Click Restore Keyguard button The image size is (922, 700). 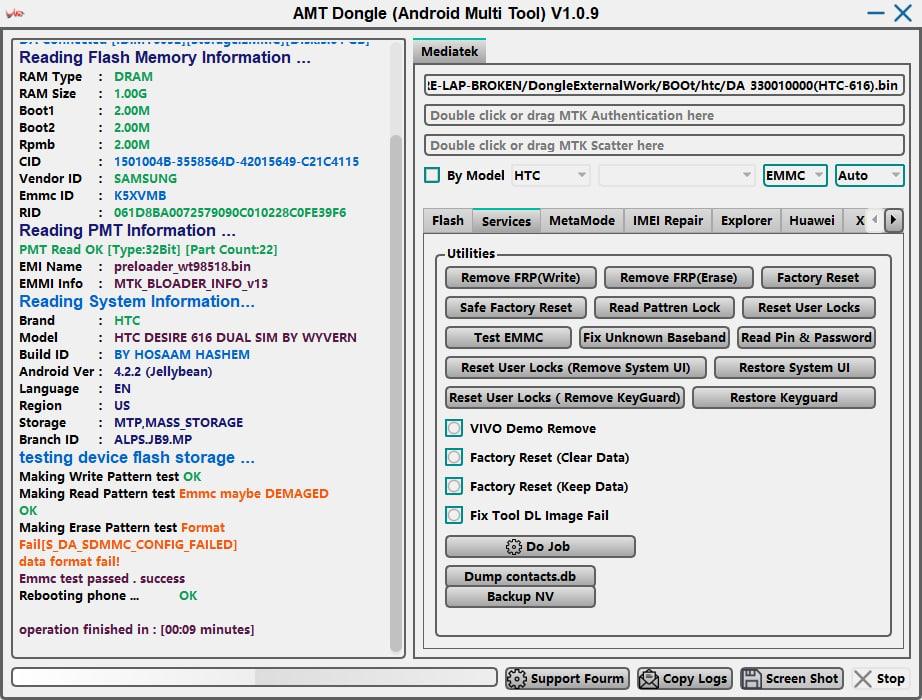[784, 398]
